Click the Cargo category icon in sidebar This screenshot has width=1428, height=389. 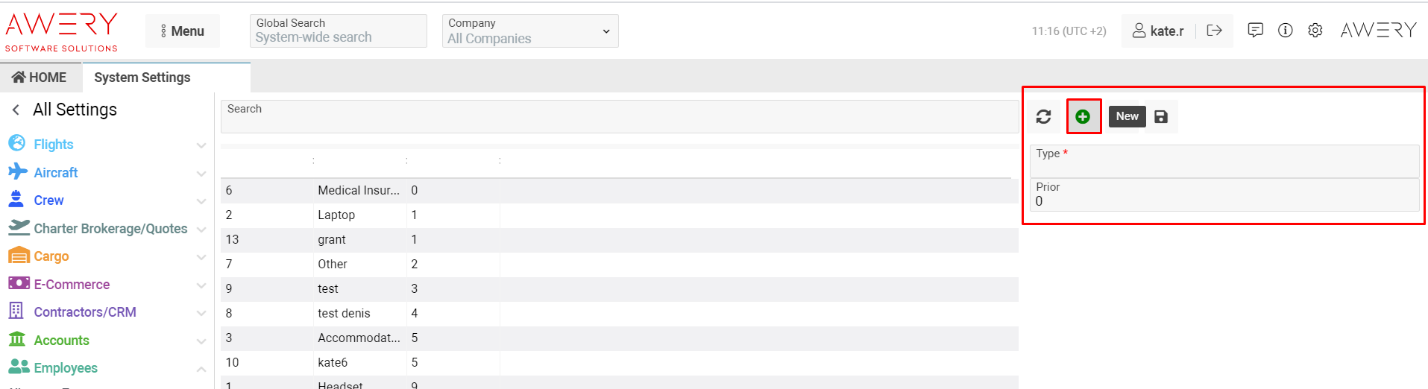[x=19, y=256]
